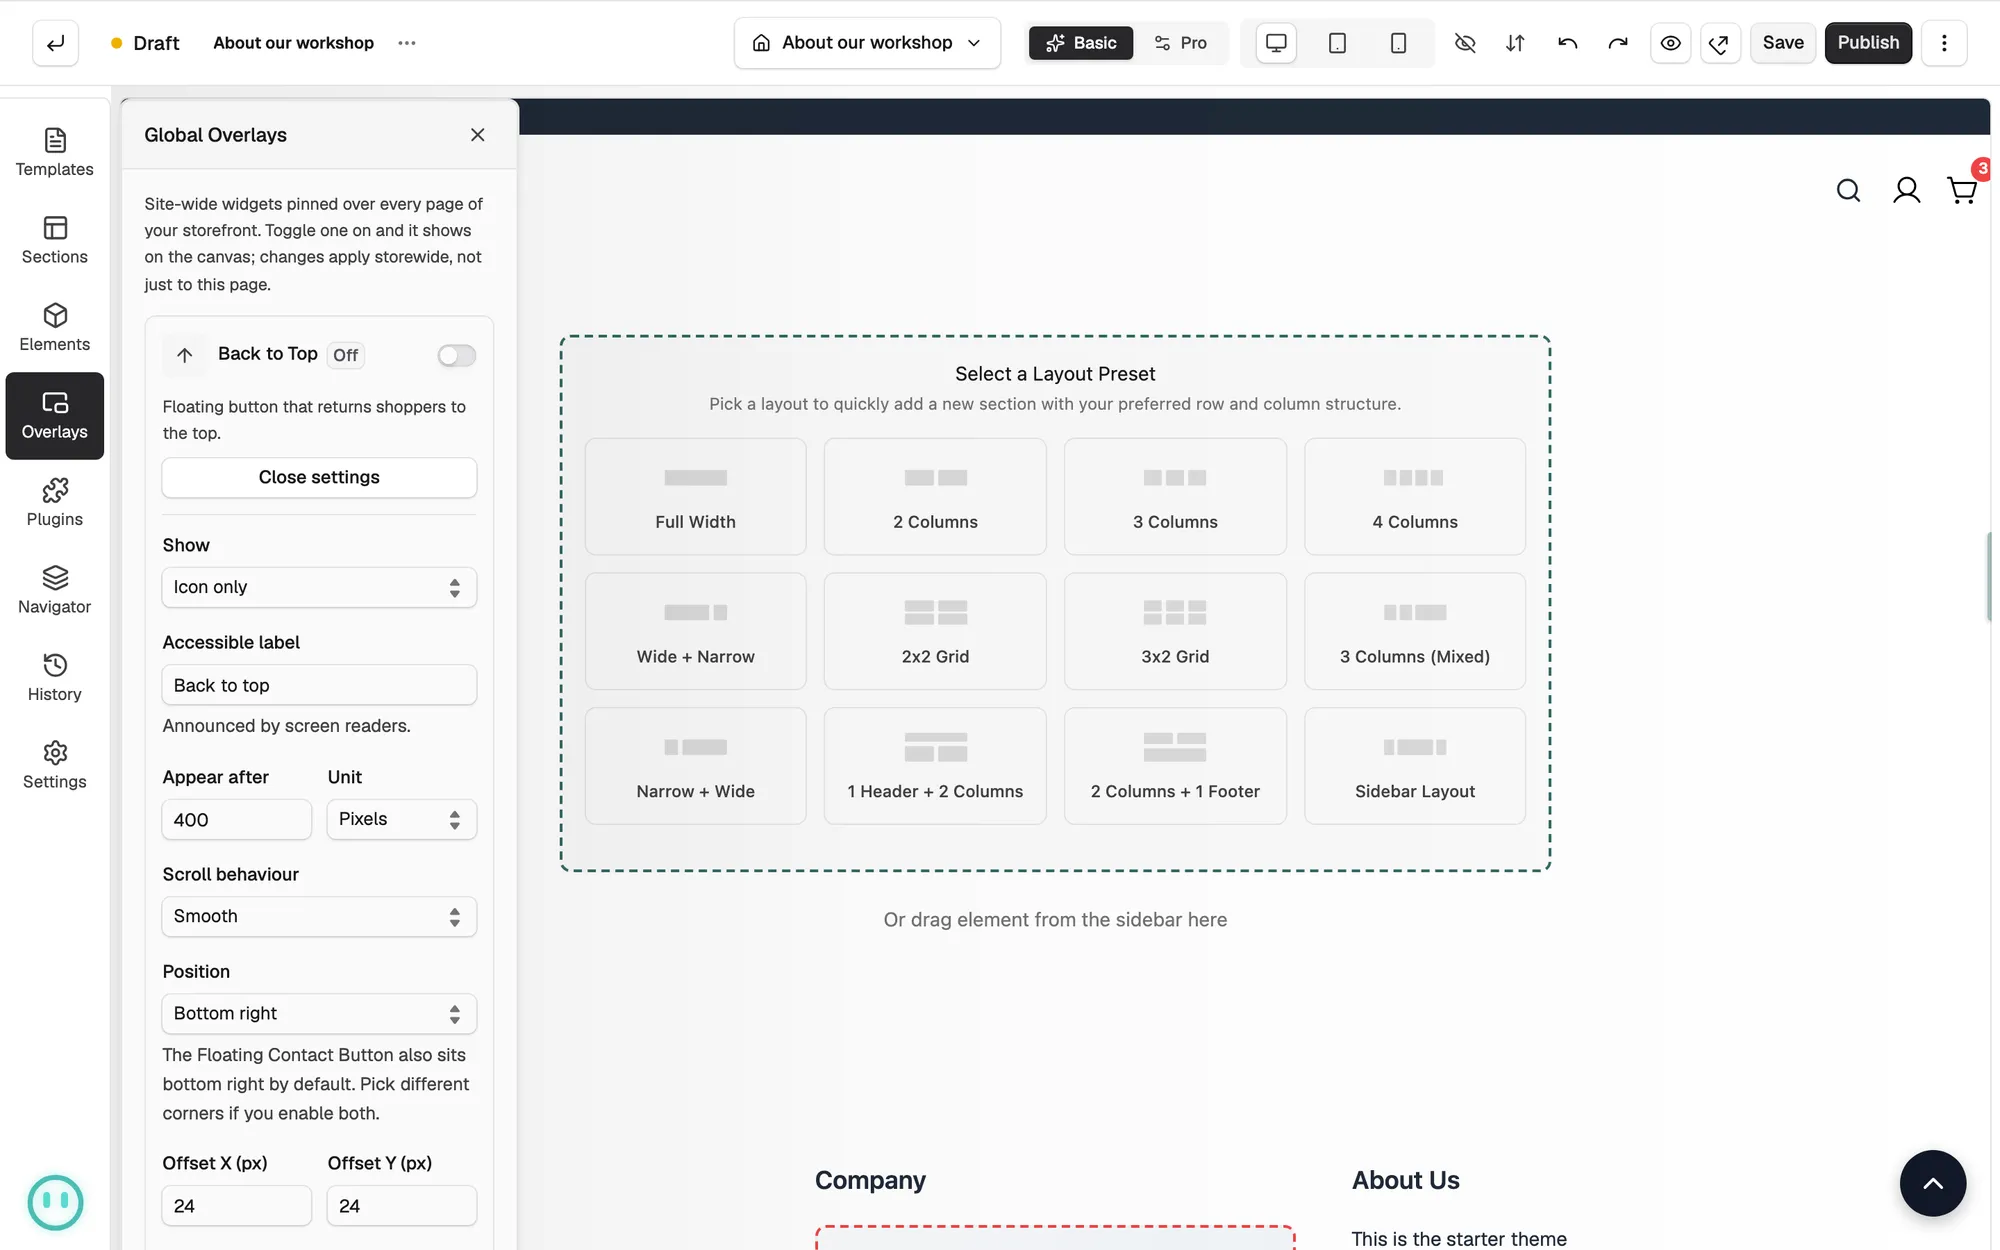
Task: Switch to Pro editor mode
Action: click(1180, 43)
